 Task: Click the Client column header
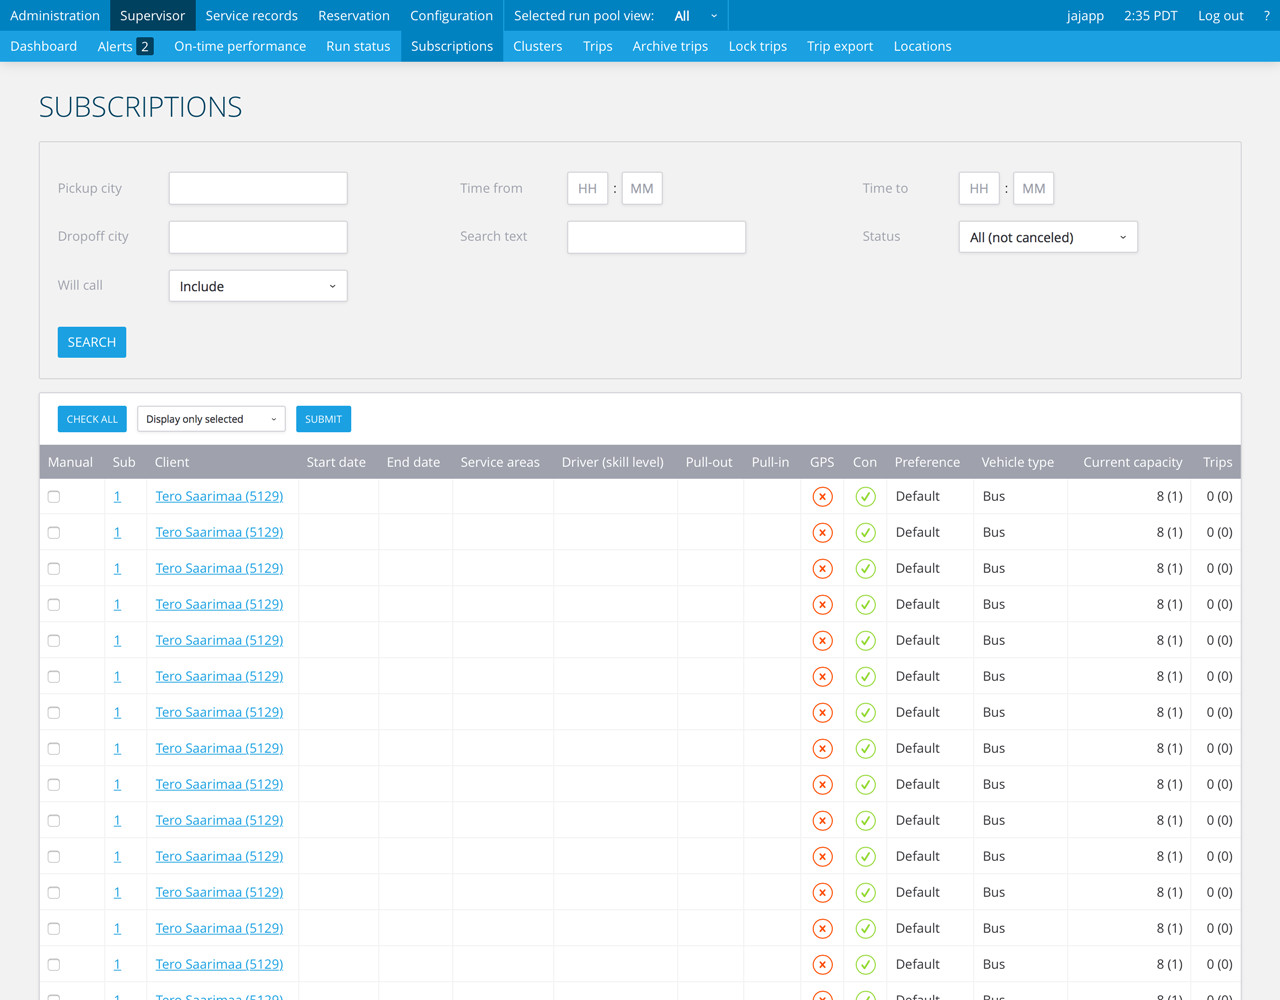(x=172, y=462)
